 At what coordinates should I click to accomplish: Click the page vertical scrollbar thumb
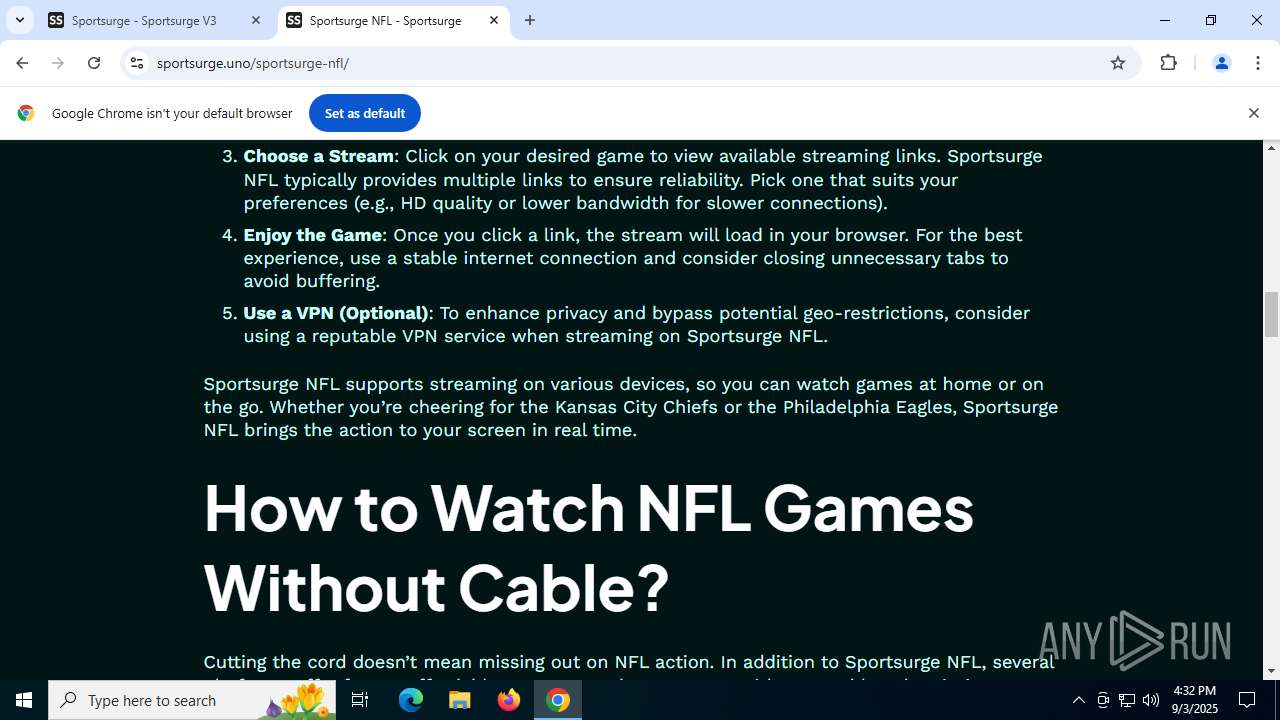coord(1271,314)
